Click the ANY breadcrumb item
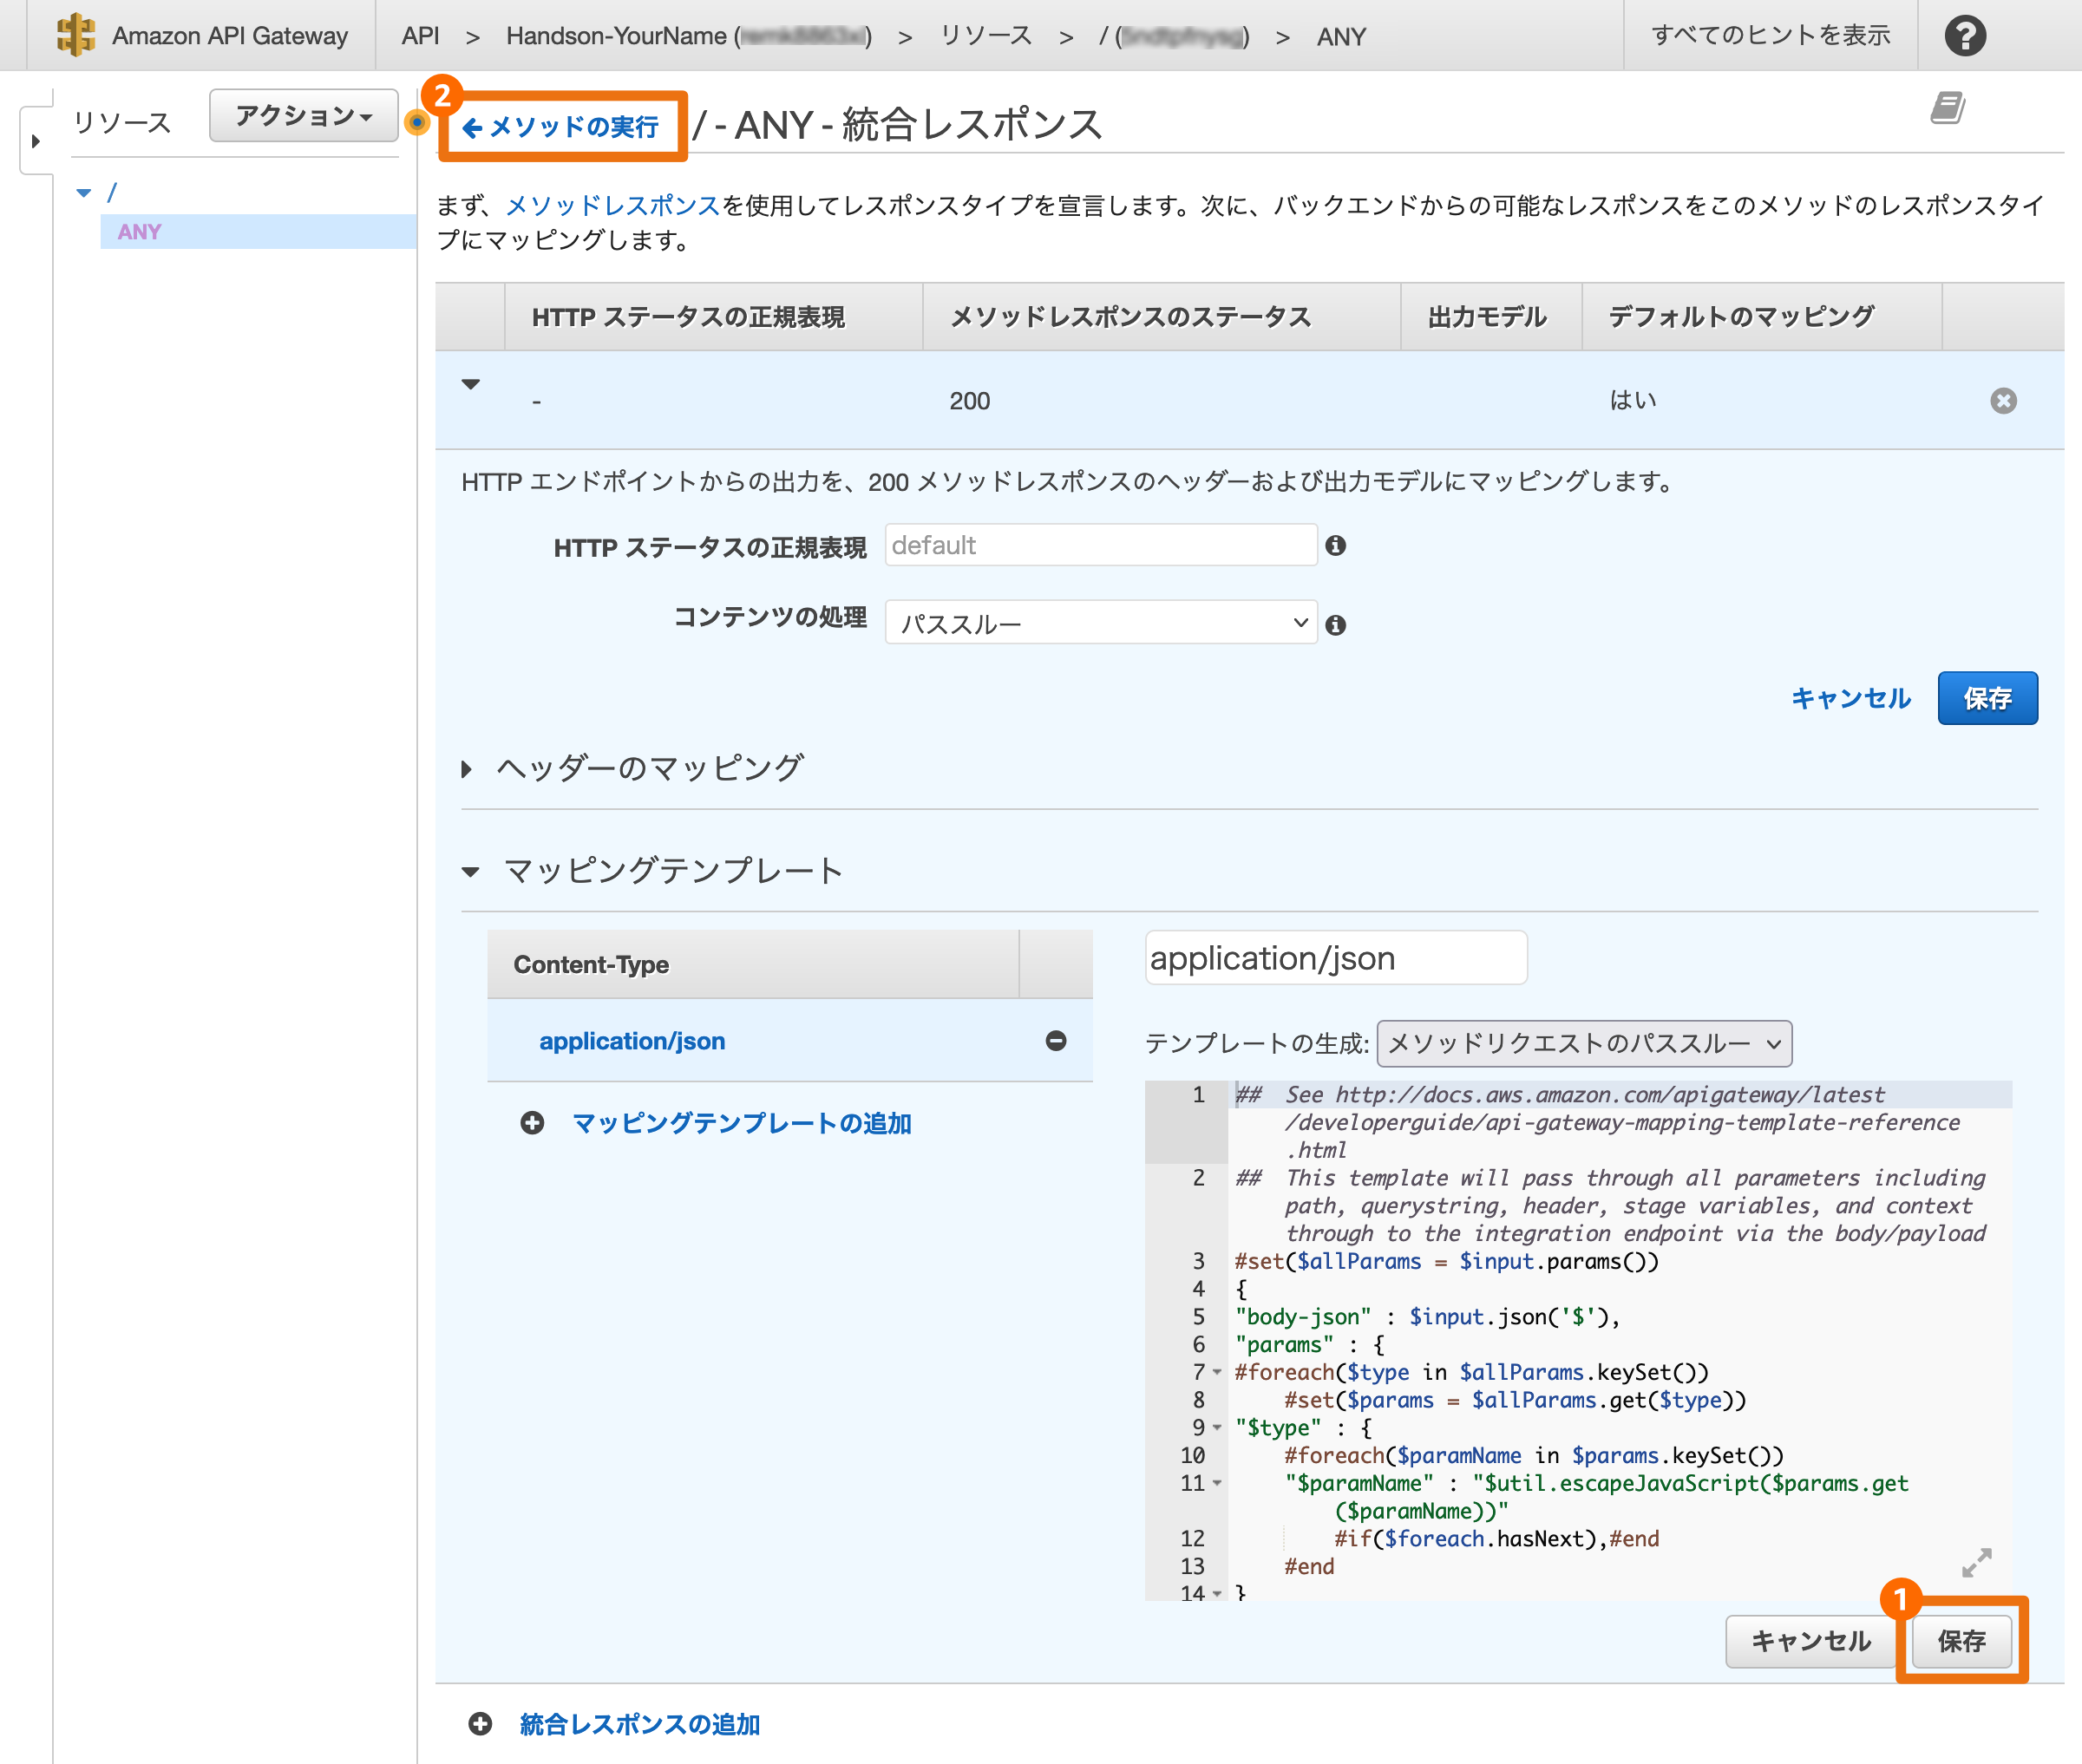 [x=1341, y=37]
